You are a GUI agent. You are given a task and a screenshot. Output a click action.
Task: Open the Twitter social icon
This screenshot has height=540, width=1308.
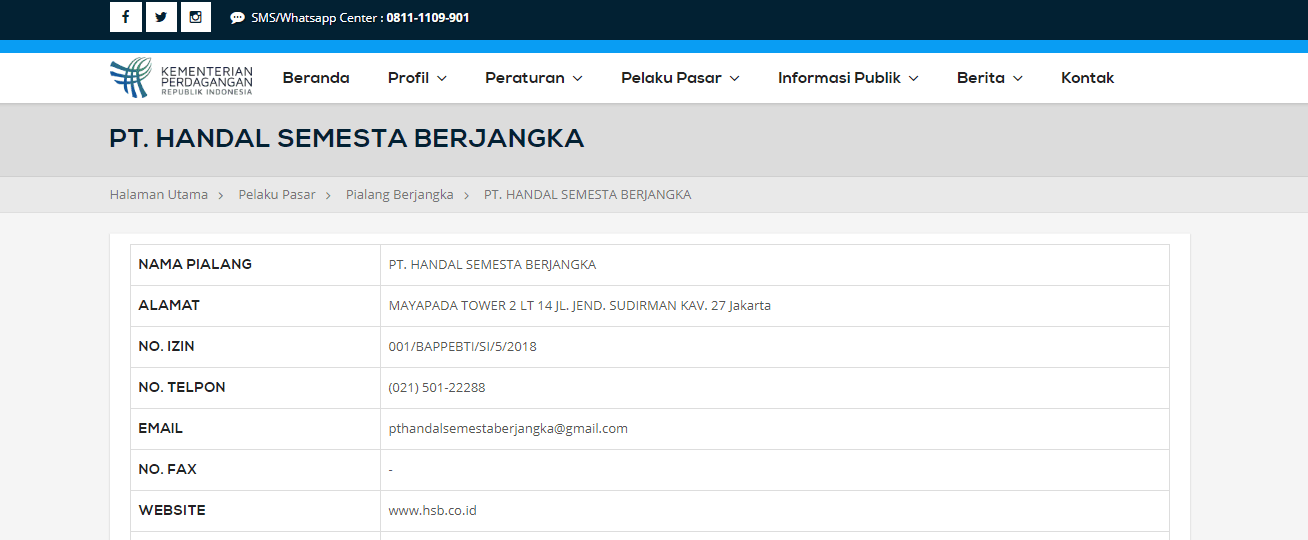pos(161,17)
